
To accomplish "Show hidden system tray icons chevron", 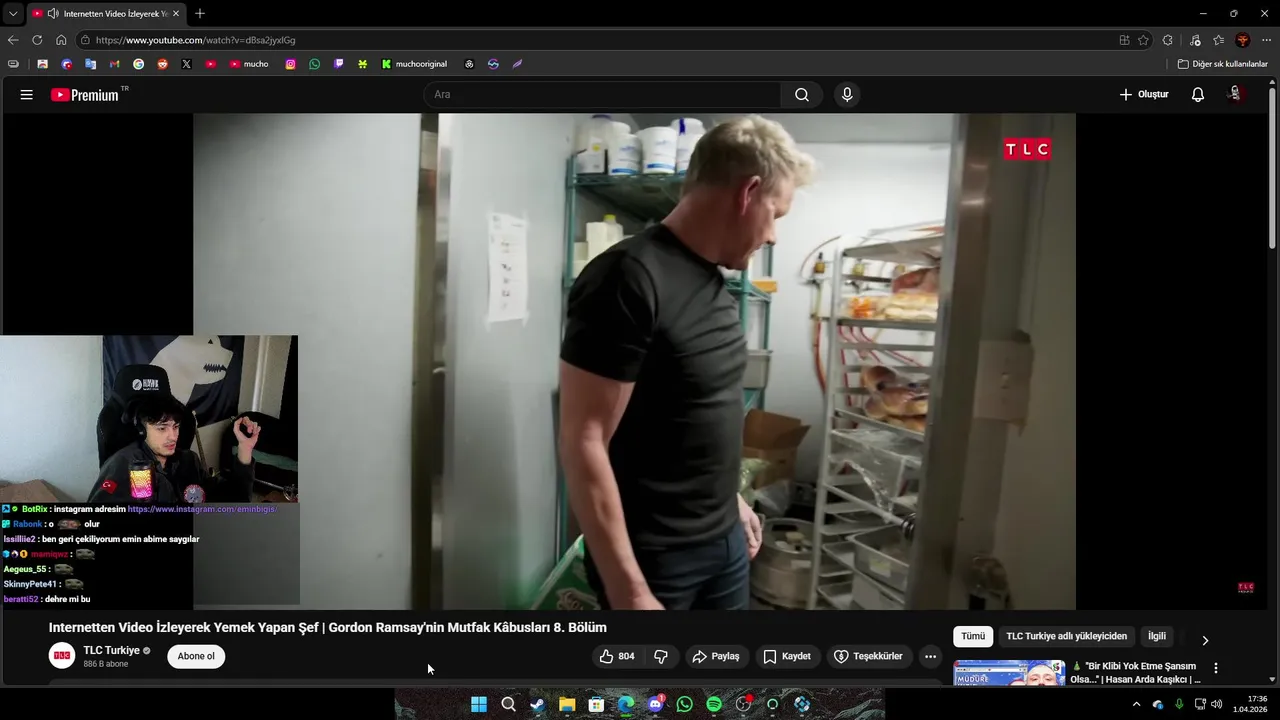I will (x=1136, y=704).
